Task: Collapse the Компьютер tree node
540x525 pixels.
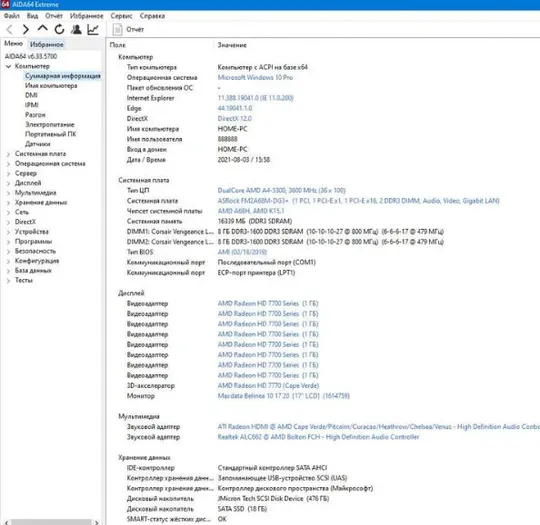Action: 8,66
